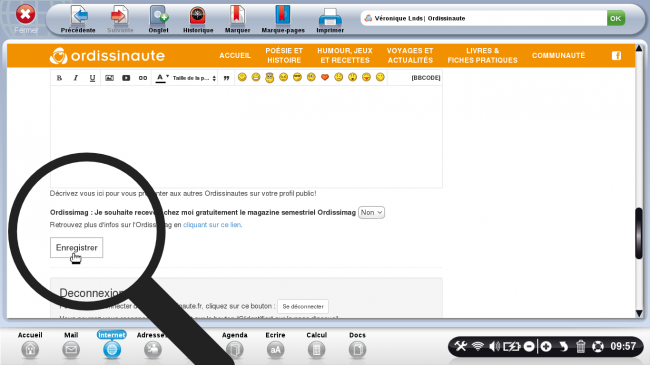Open Ecrire in the bottom dock
This screenshot has height=365, width=650.
275,345
